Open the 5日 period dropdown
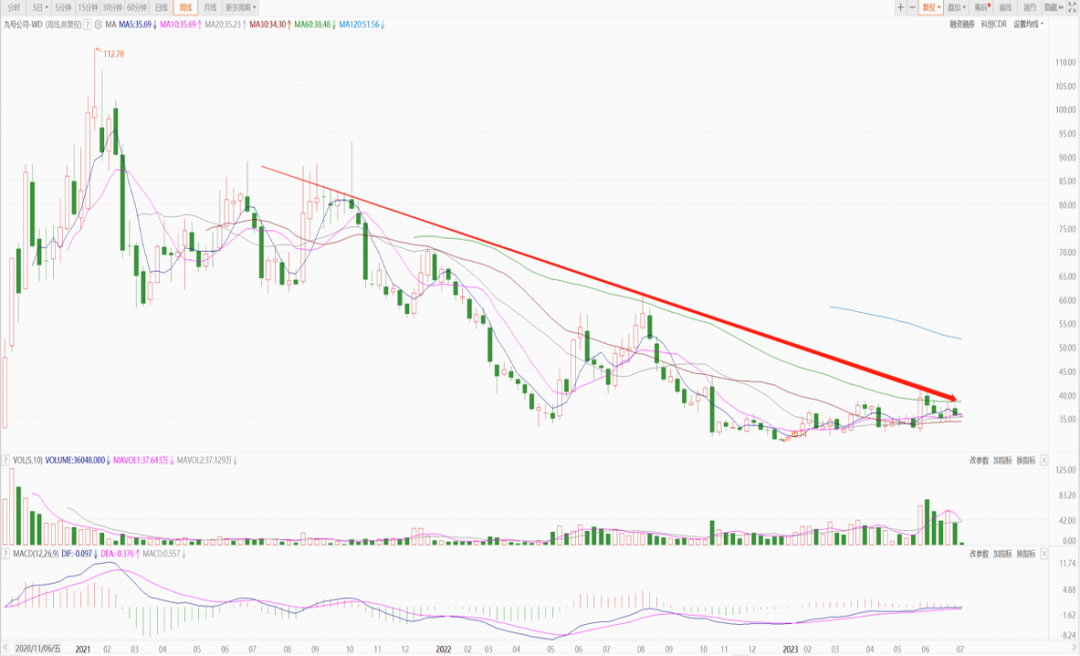Viewport: 1080px width, 656px height. (40, 8)
